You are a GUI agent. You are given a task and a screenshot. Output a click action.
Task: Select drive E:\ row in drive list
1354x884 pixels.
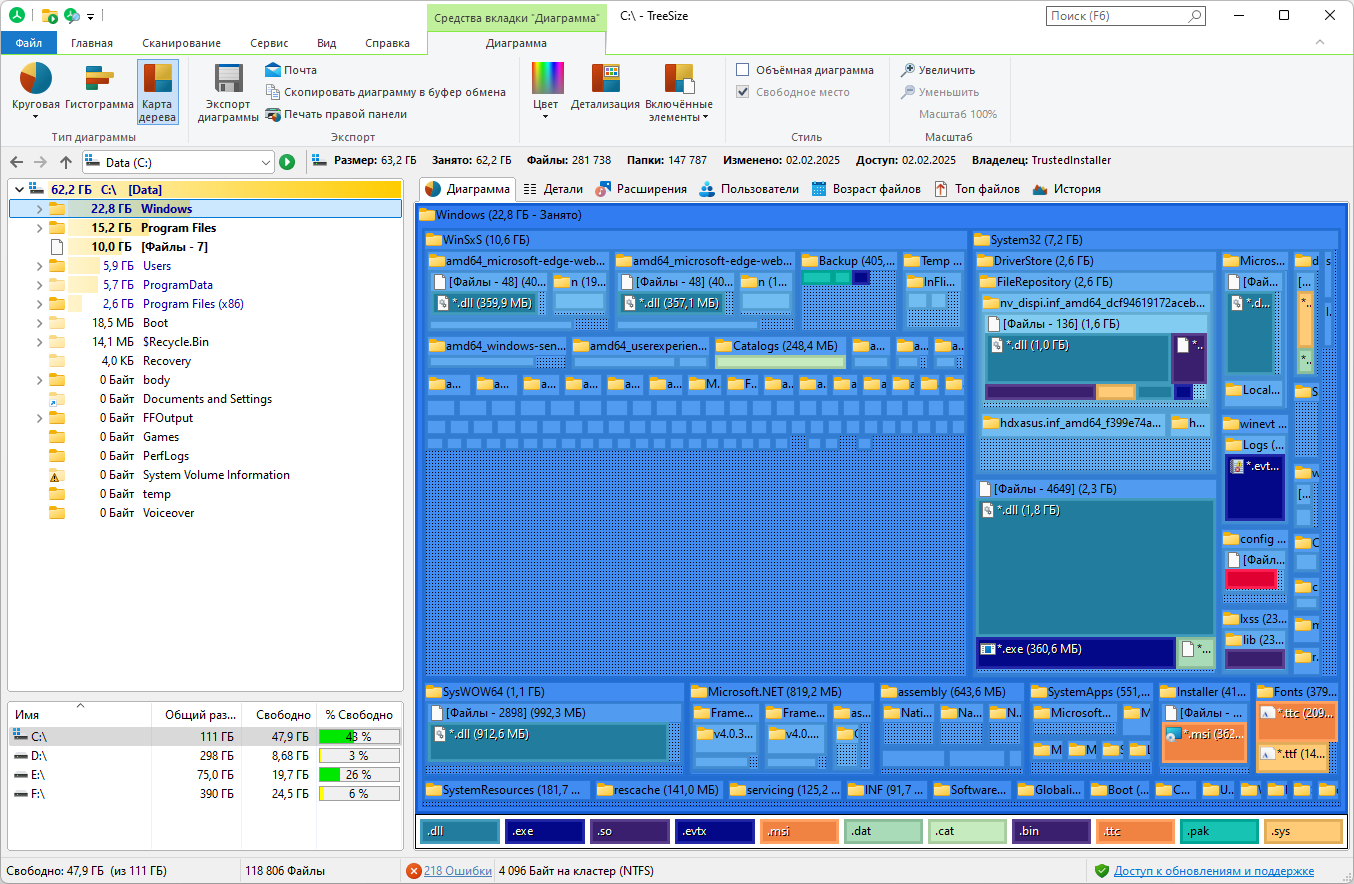point(205,775)
